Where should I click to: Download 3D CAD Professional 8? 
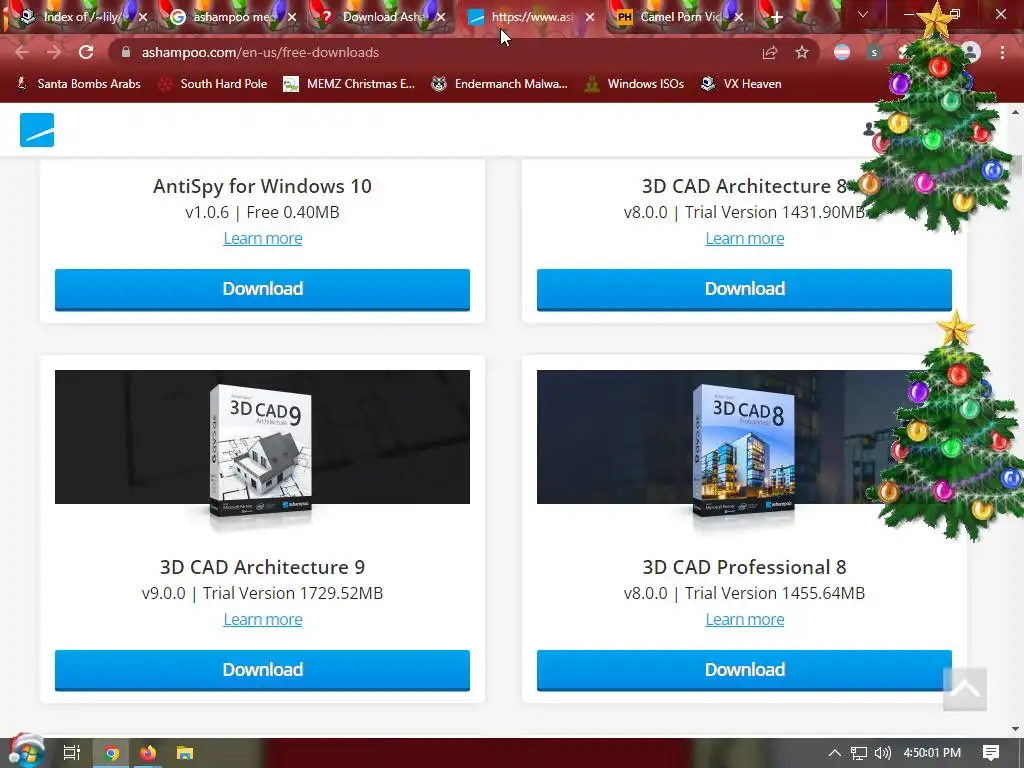click(x=744, y=670)
